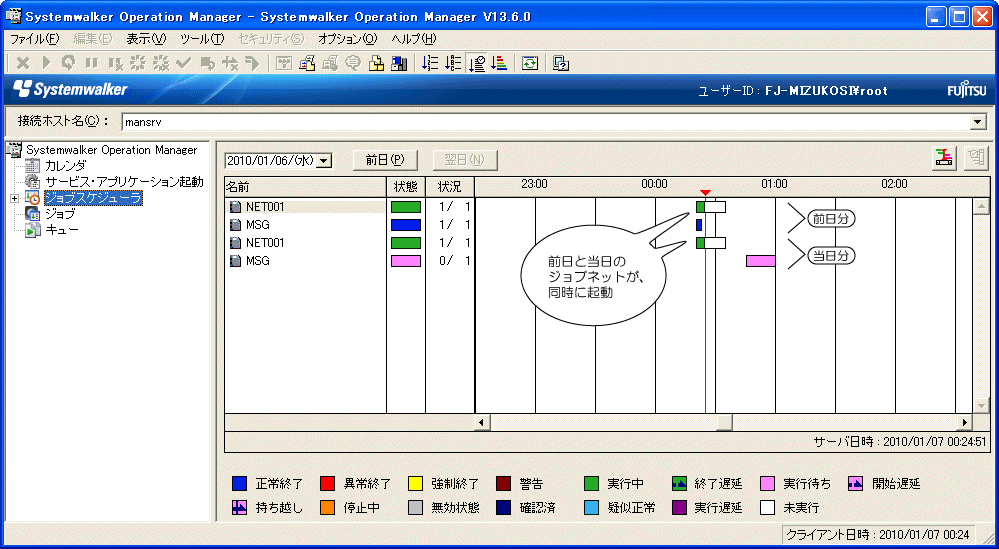Click the green refresh toolbar icon
This screenshot has height=549, width=999.
[530, 63]
